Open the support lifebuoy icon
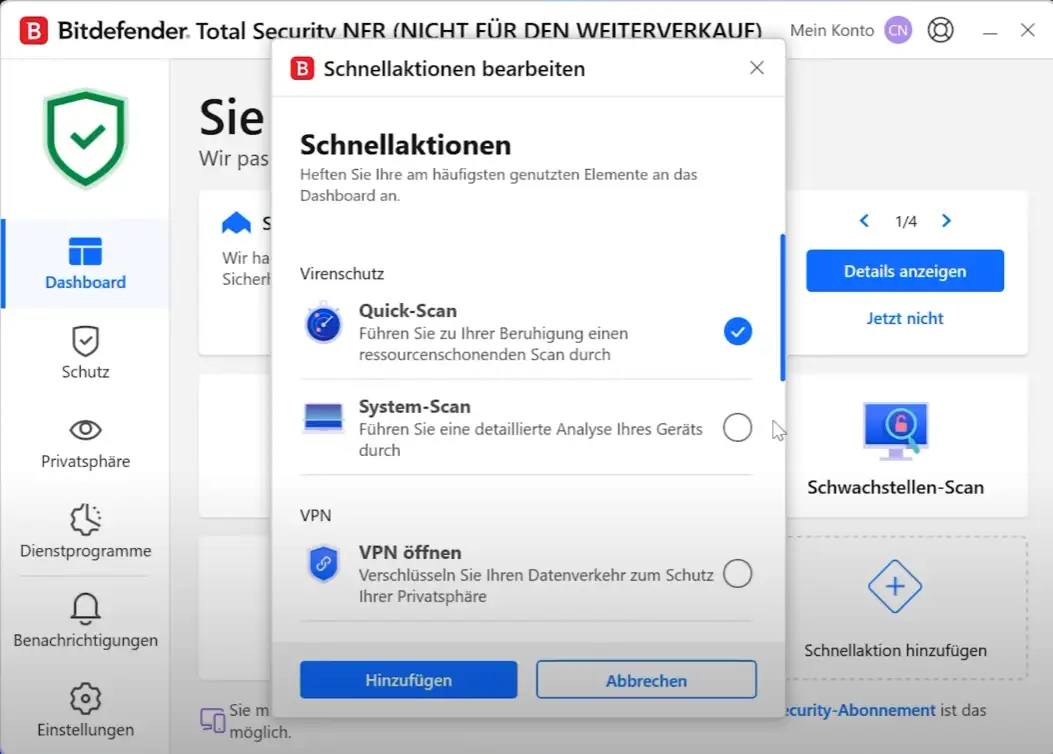This screenshot has height=754, width=1053. pos(940,30)
